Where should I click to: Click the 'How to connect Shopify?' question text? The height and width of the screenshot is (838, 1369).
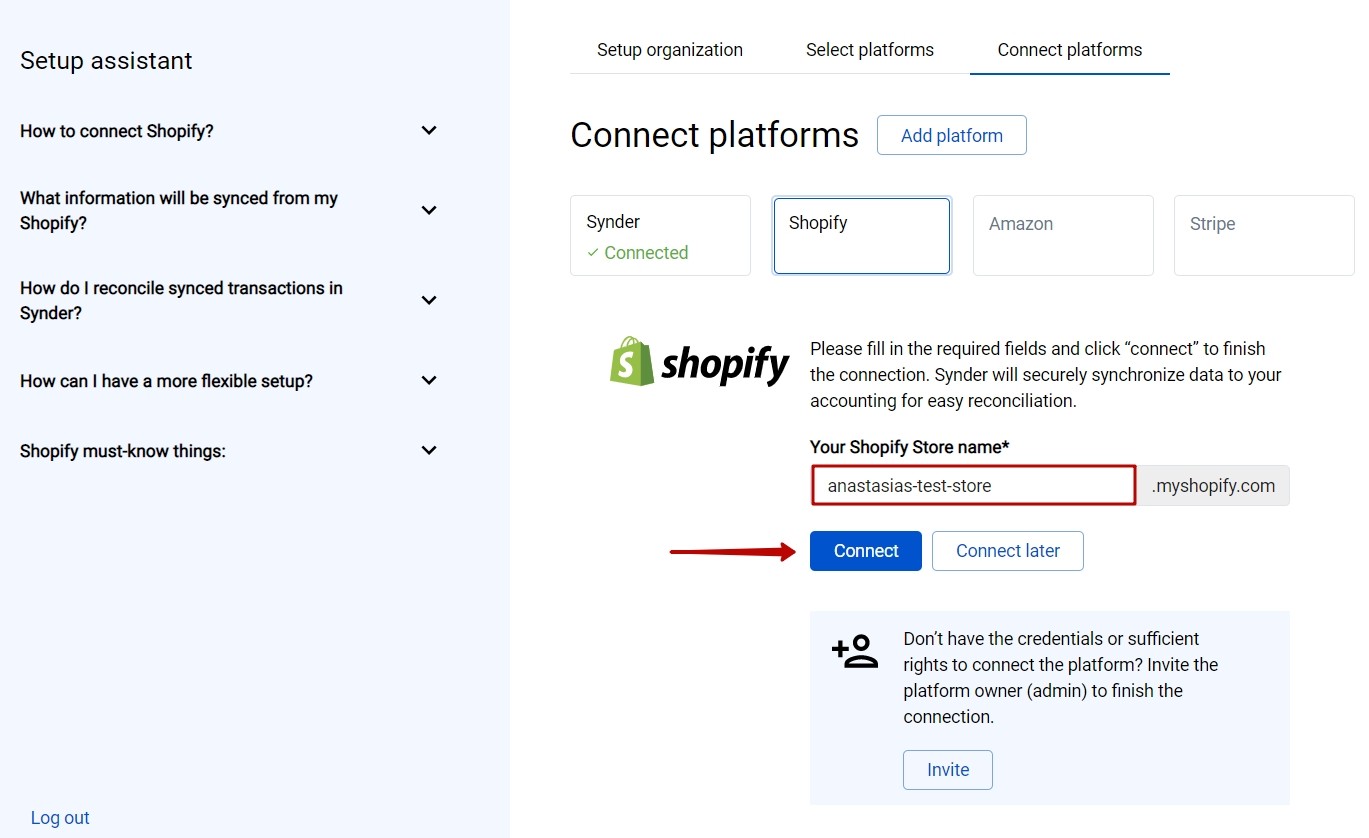[x=117, y=131]
